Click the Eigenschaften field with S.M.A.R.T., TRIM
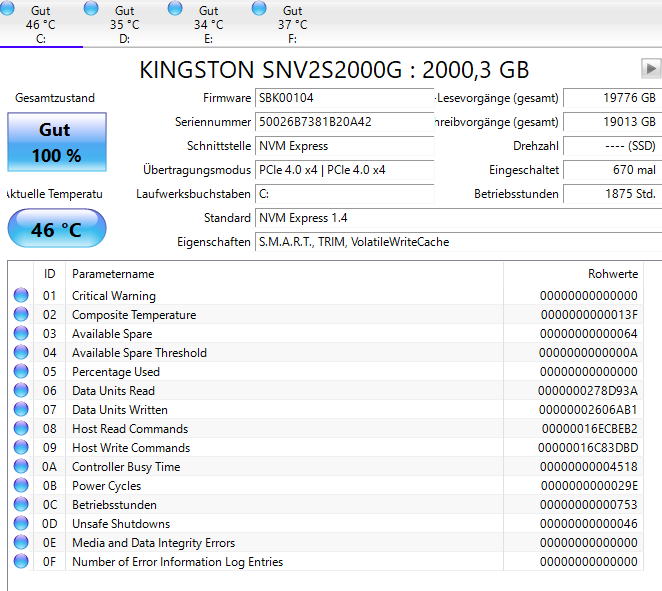 point(459,242)
